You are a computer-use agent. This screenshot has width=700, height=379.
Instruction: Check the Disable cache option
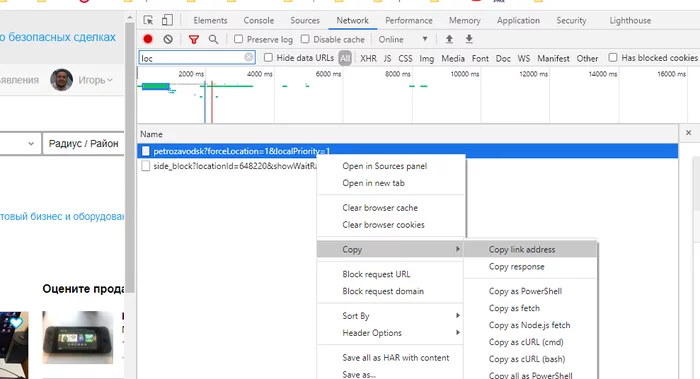pyautogui.click(x=305, y=39)
